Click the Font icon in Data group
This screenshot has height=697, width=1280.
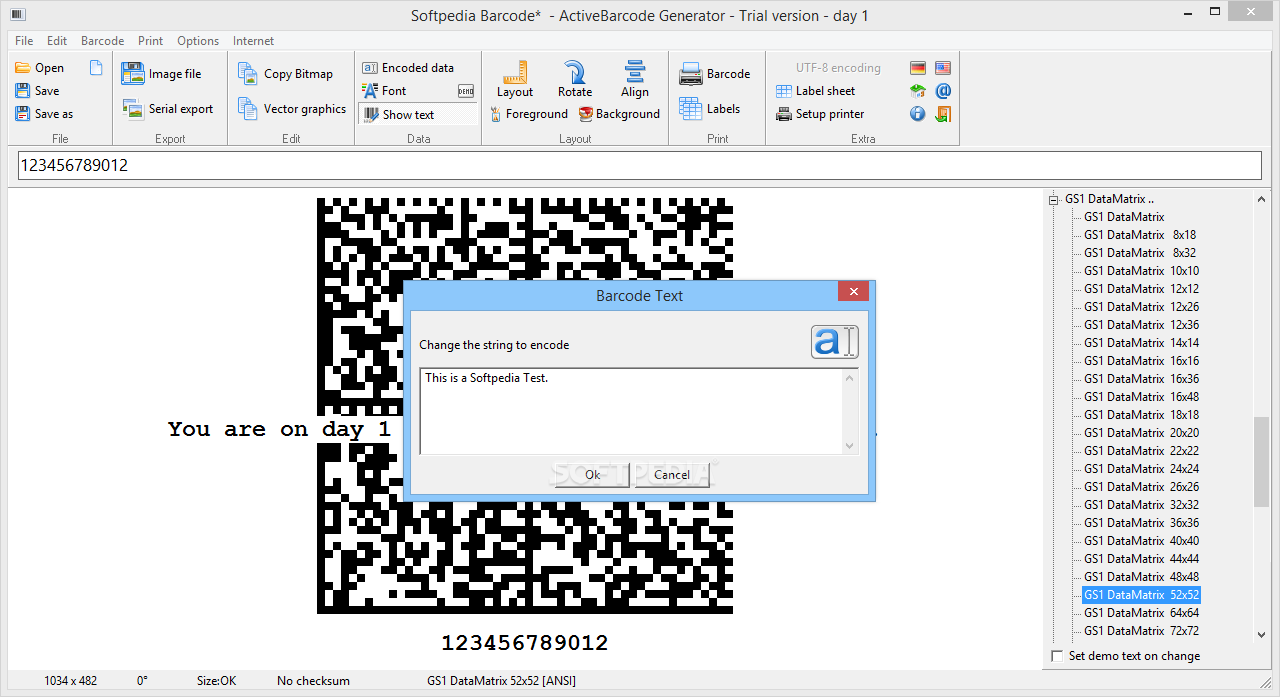[x=370, y=91]
